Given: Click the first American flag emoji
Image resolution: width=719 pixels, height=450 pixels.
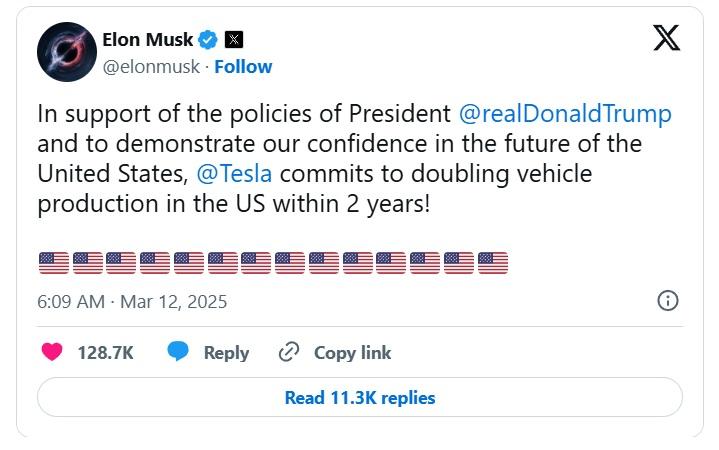Looking at the screenshot, I should coord(54,263).
